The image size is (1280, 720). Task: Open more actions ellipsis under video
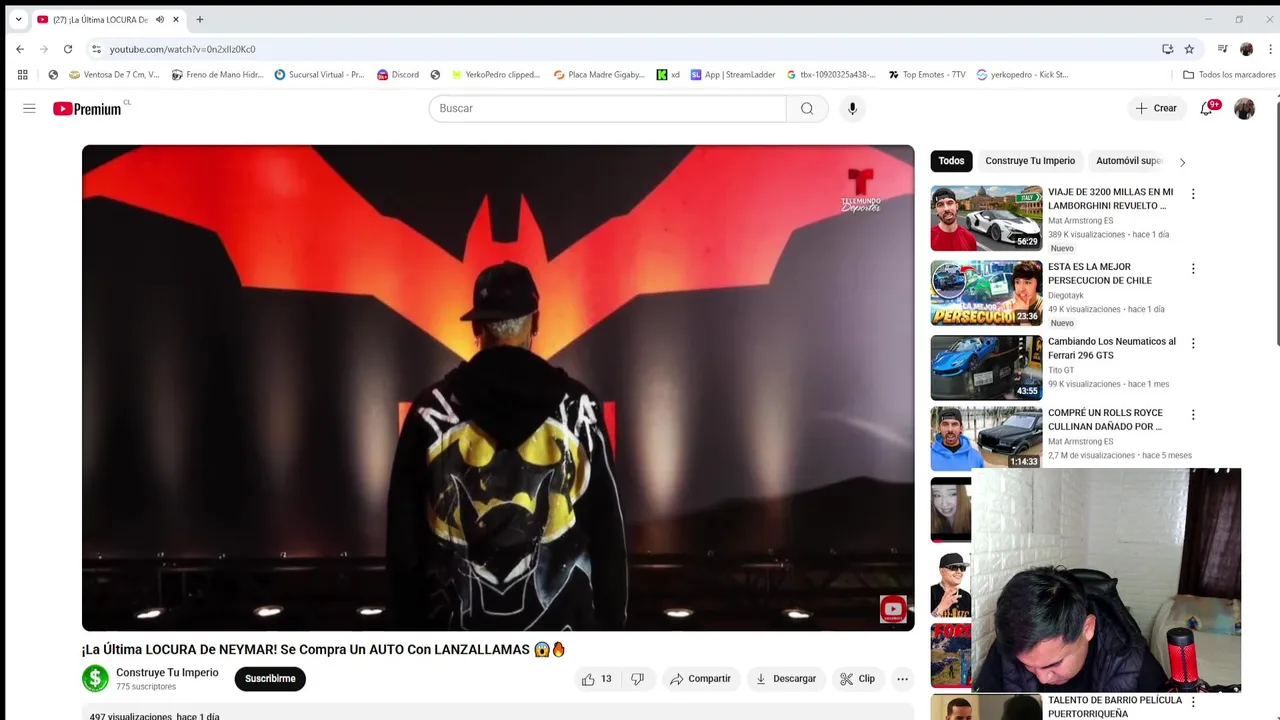pos(902,679)
